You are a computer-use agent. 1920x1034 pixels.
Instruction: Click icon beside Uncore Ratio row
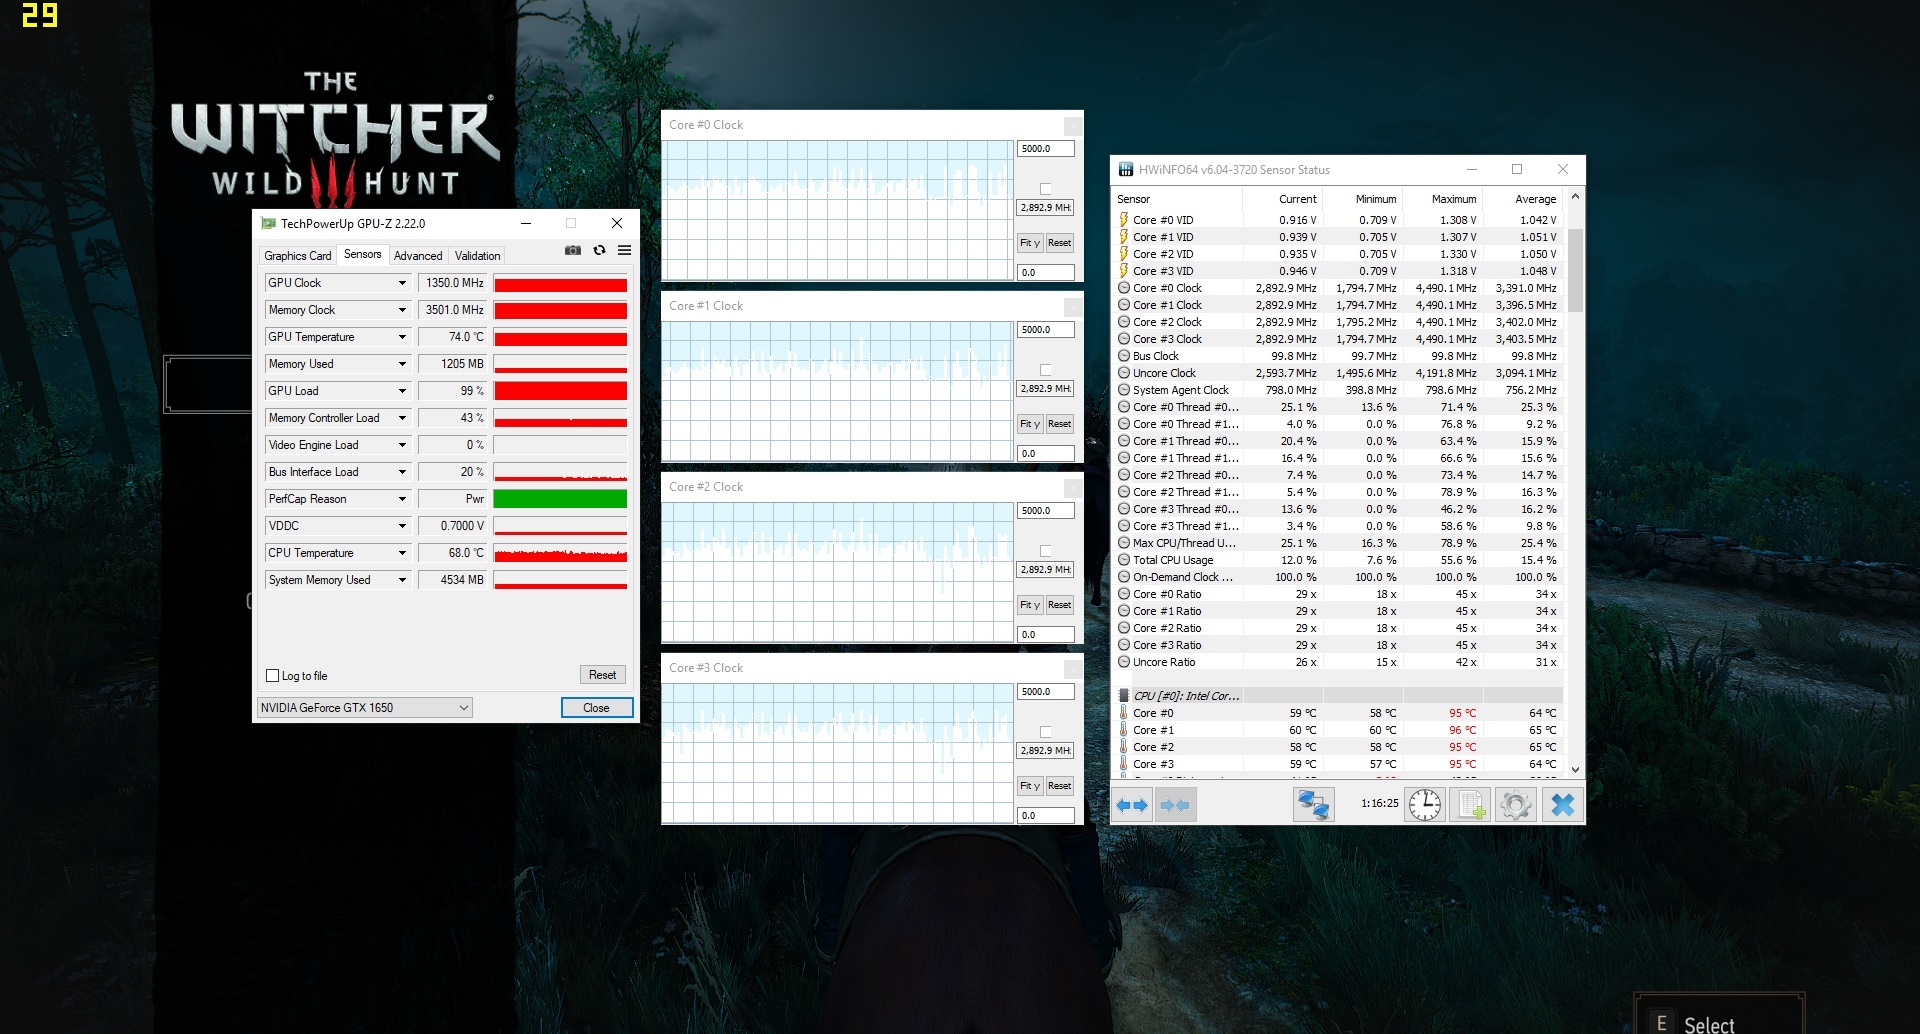(1124, 662)
